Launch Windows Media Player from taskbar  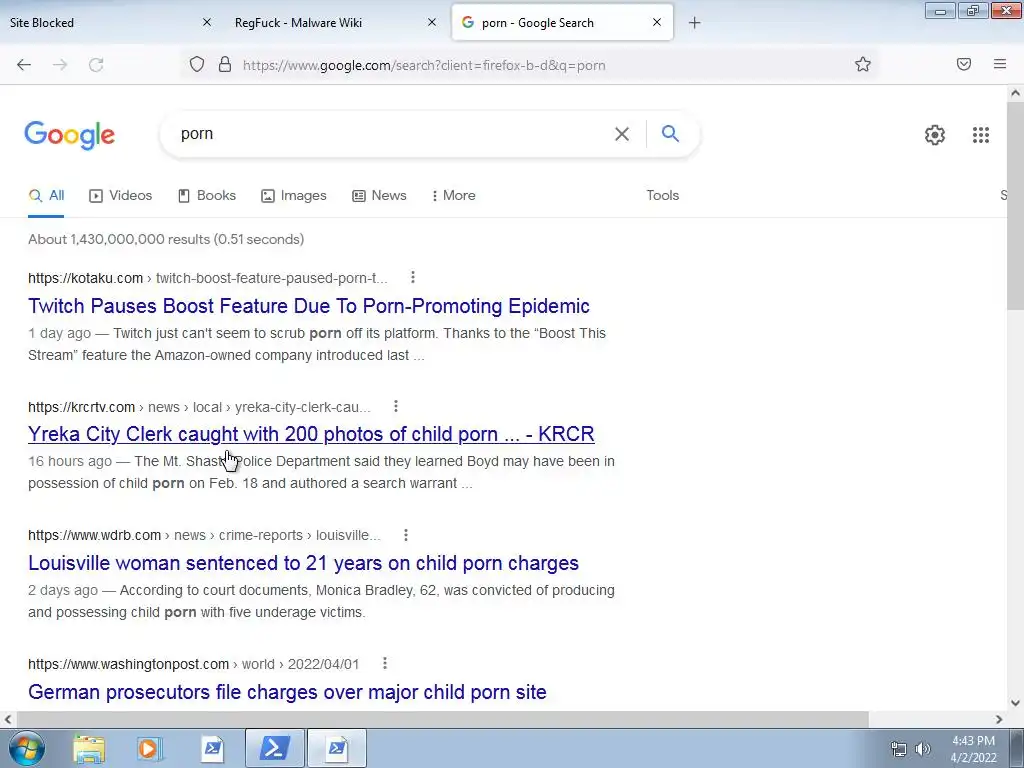[150, 748]
